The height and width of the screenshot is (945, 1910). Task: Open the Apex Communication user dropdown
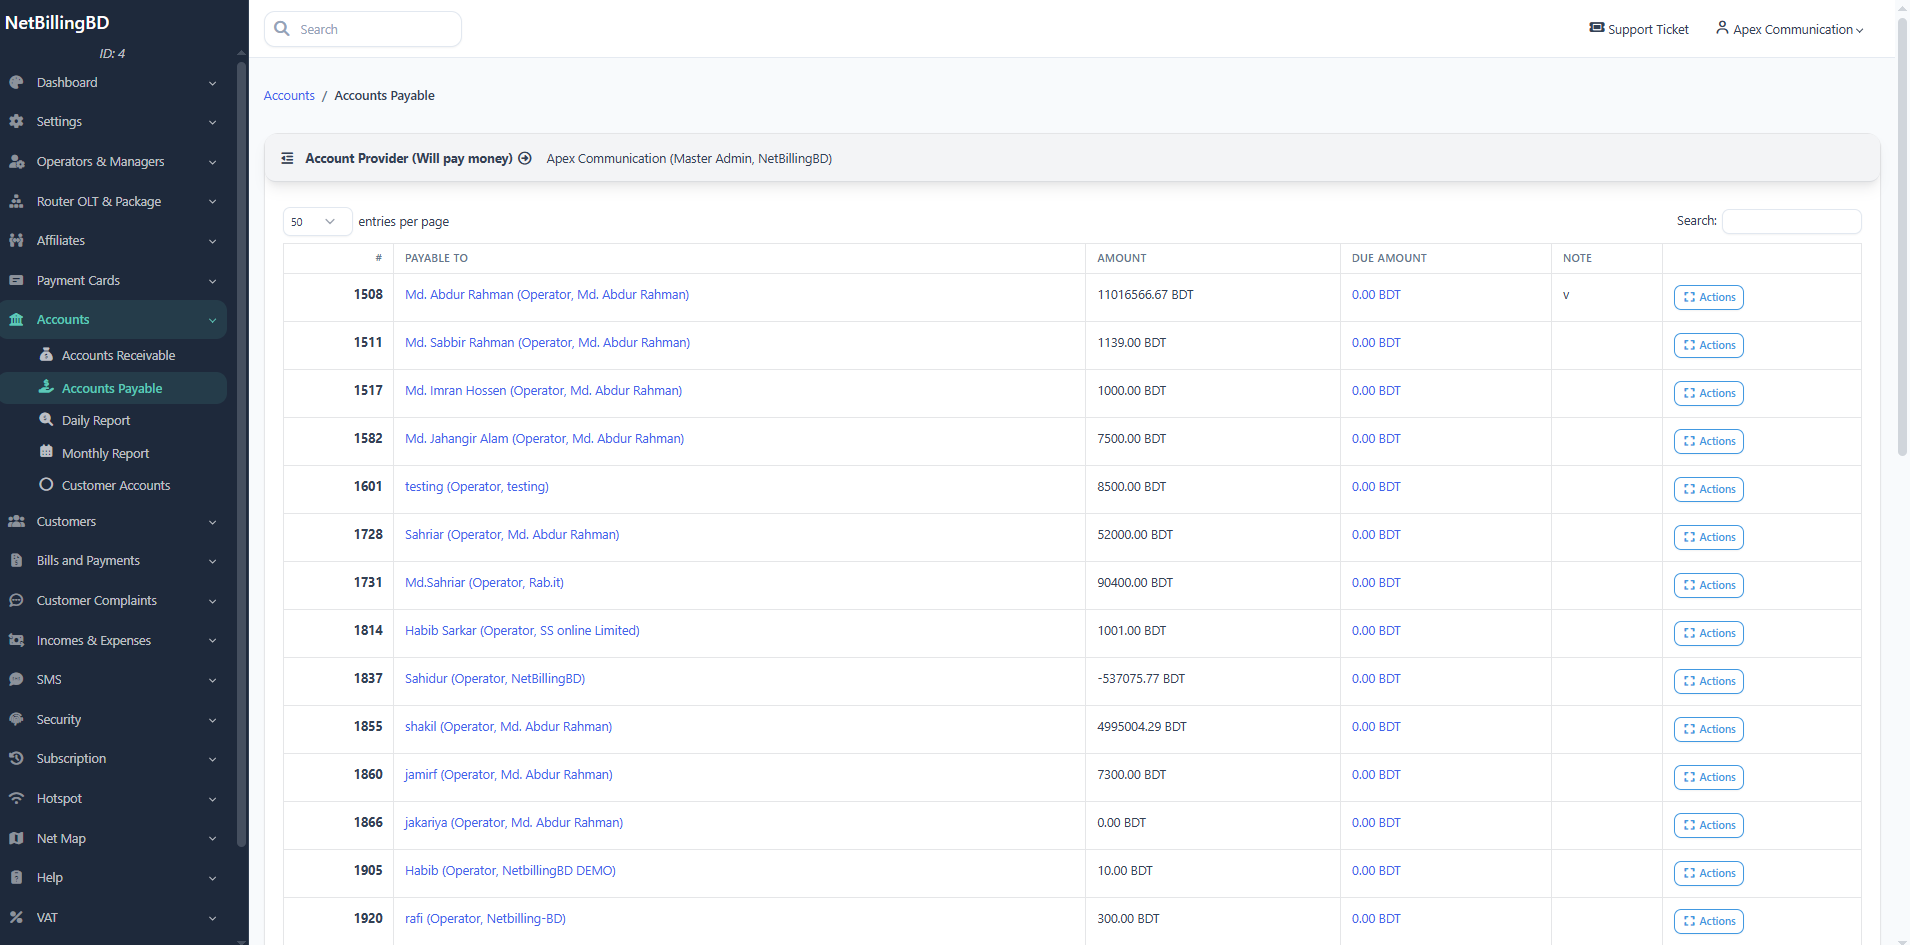1790,29
